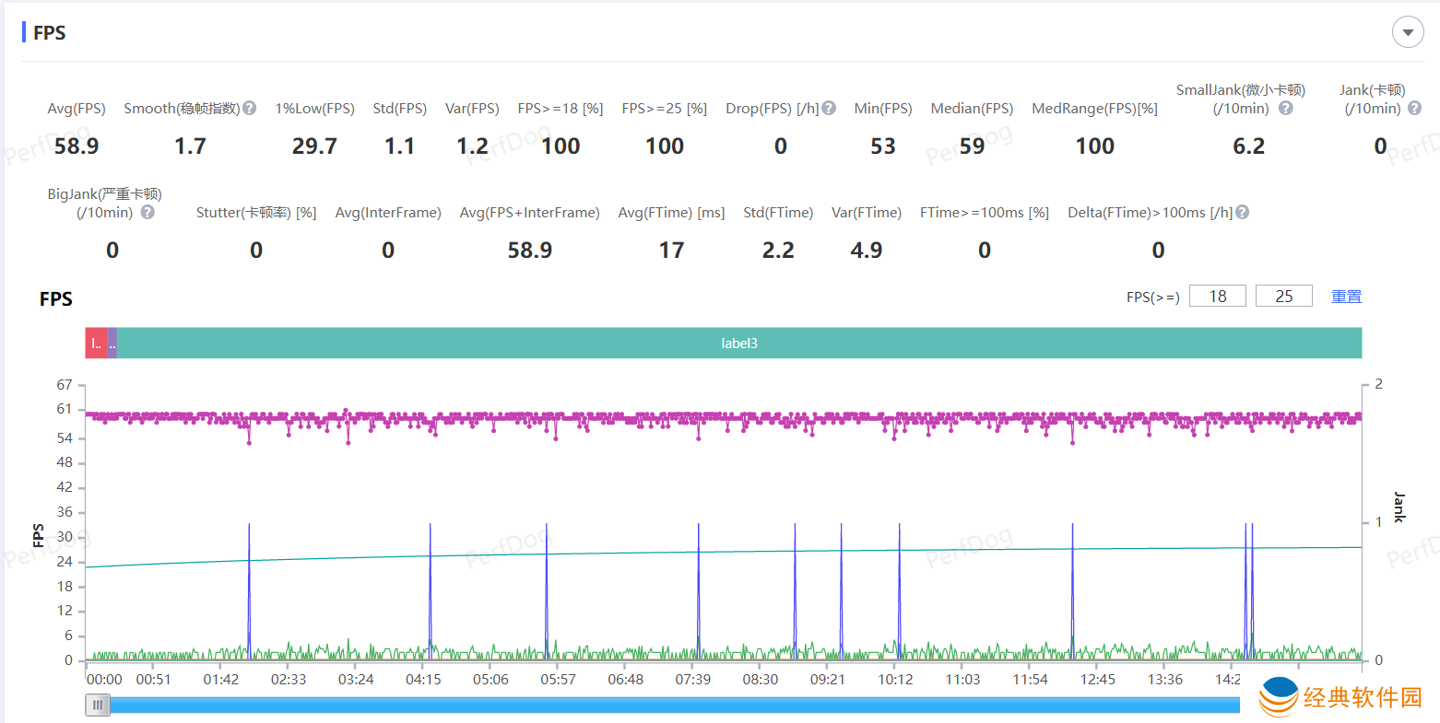Image resolution: width=1440 pixels, height=723 pixels.
Task: Select the red label segment
Action: (x=96, y=343)
